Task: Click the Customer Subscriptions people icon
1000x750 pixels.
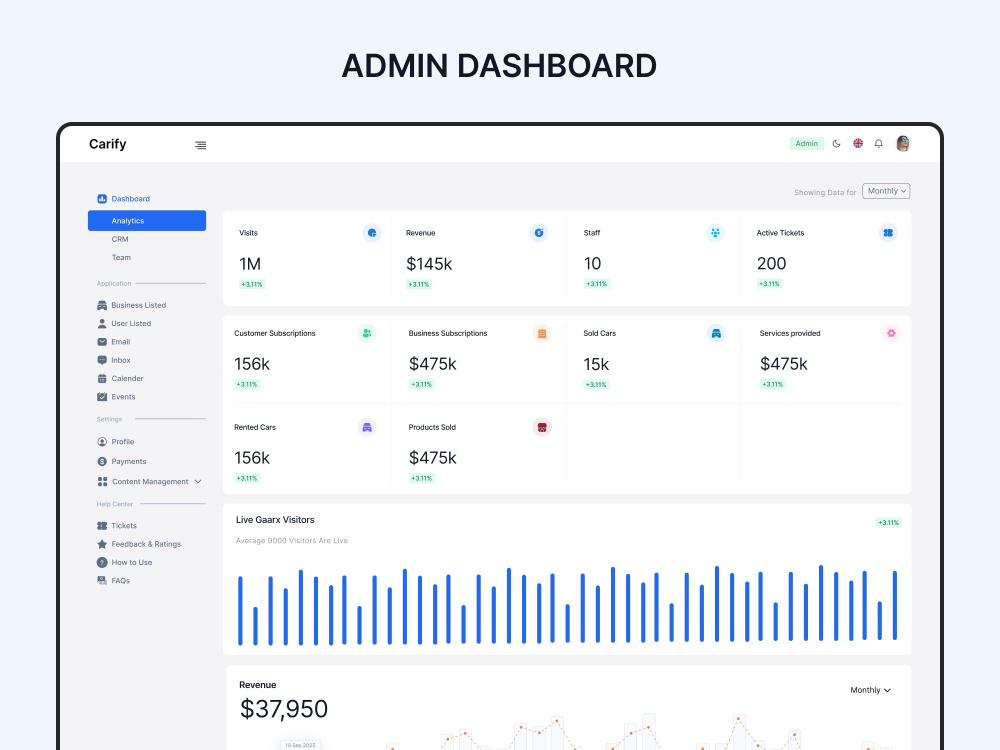Action: click(x=367, y=333)
